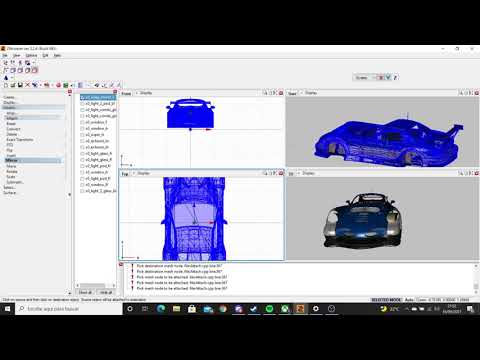Toggle visibility checkbox for the wiper object
The width and height of the screenshot is (480, 360).
pyautogui.click(x=82, y=135)
